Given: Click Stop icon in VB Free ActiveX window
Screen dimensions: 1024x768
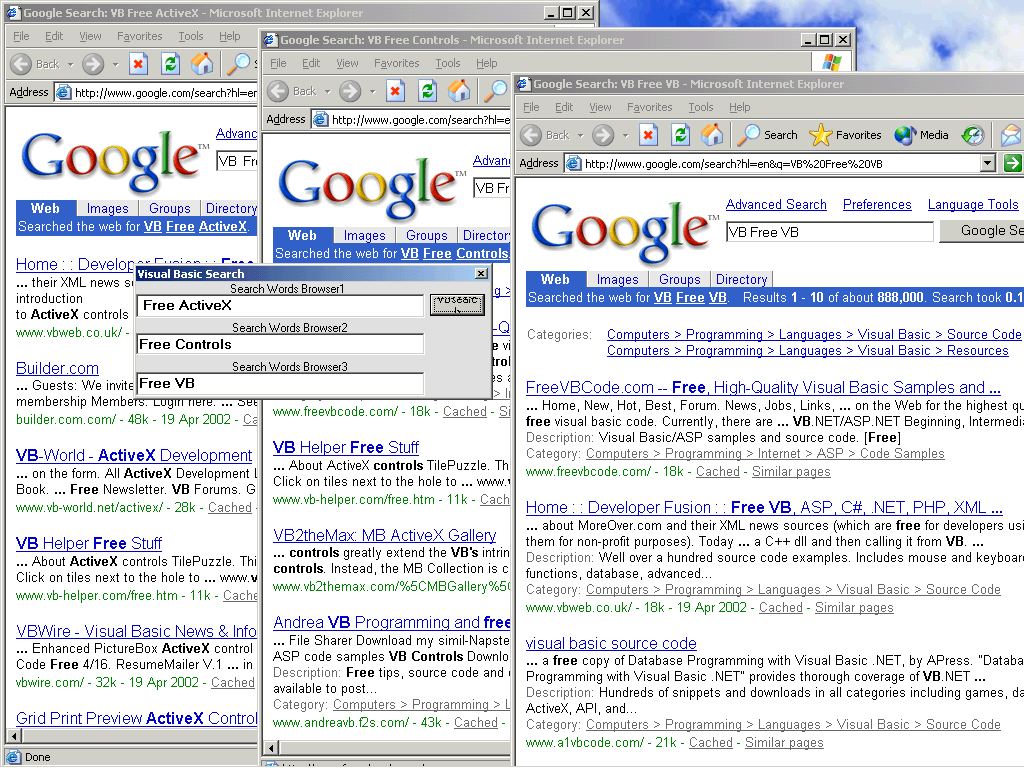Looking at the screenshot, I should tap(138, 64).
